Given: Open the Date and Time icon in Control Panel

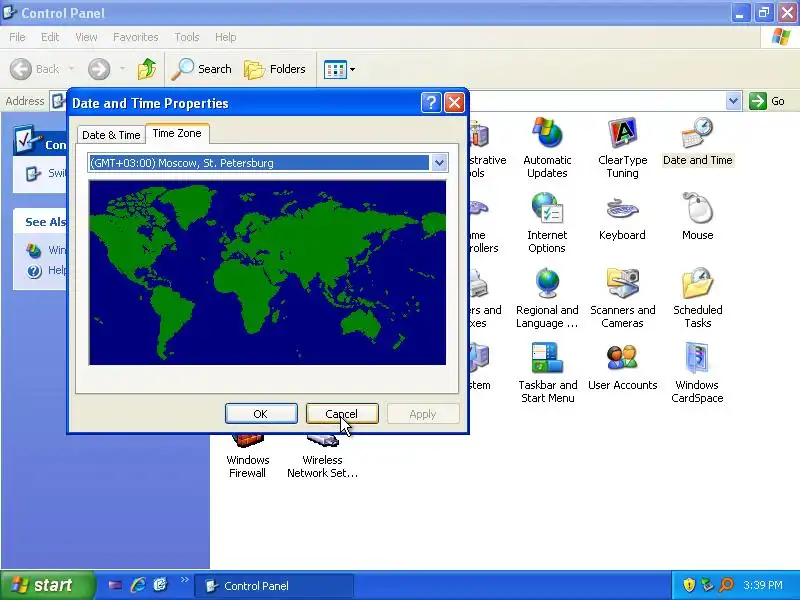Looking at the screenshot, I should [x=697, y=142].
